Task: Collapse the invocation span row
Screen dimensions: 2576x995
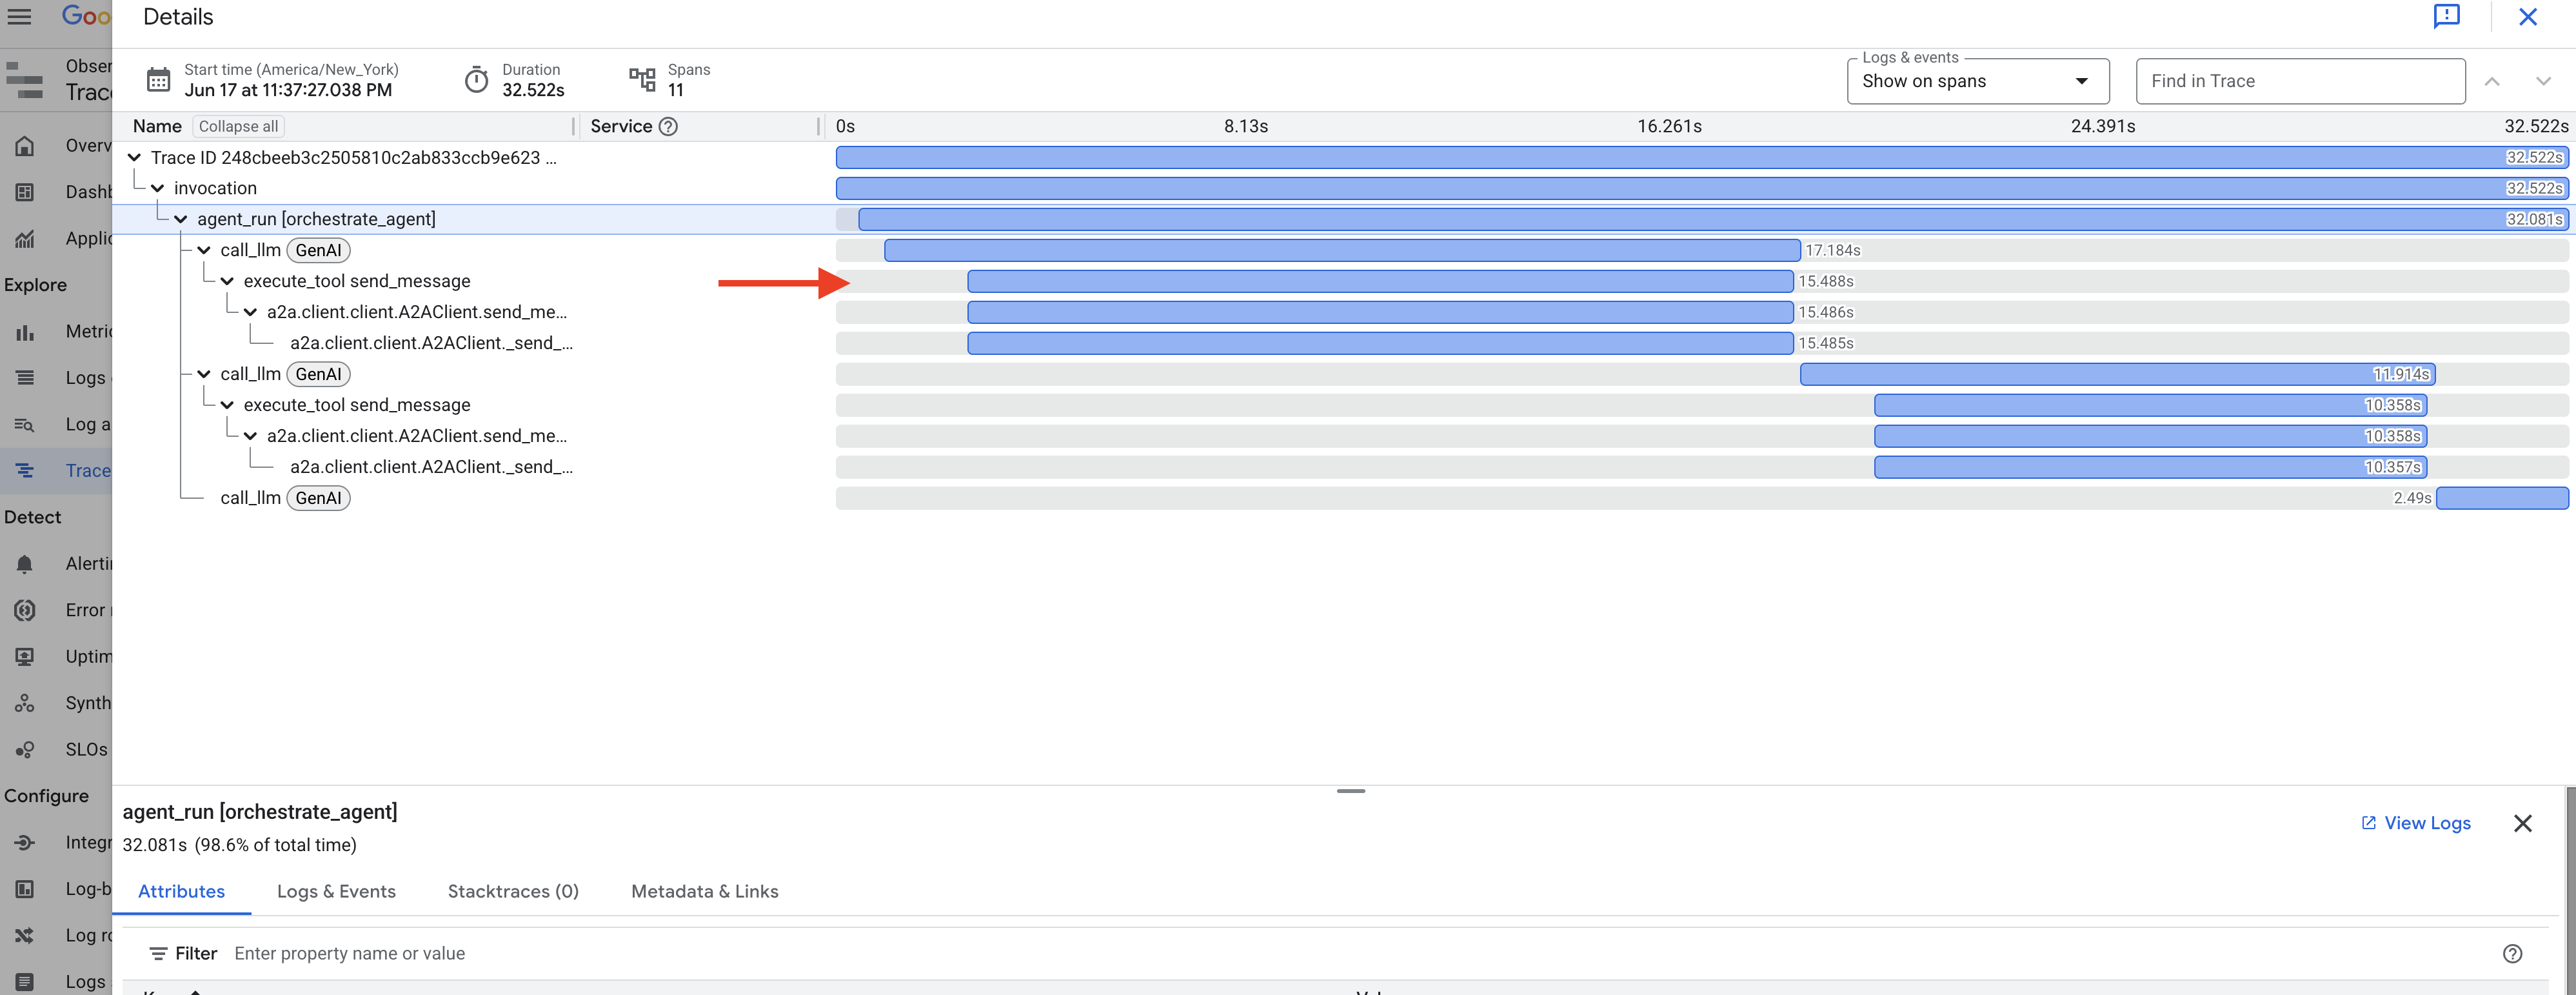Action: 158,189
